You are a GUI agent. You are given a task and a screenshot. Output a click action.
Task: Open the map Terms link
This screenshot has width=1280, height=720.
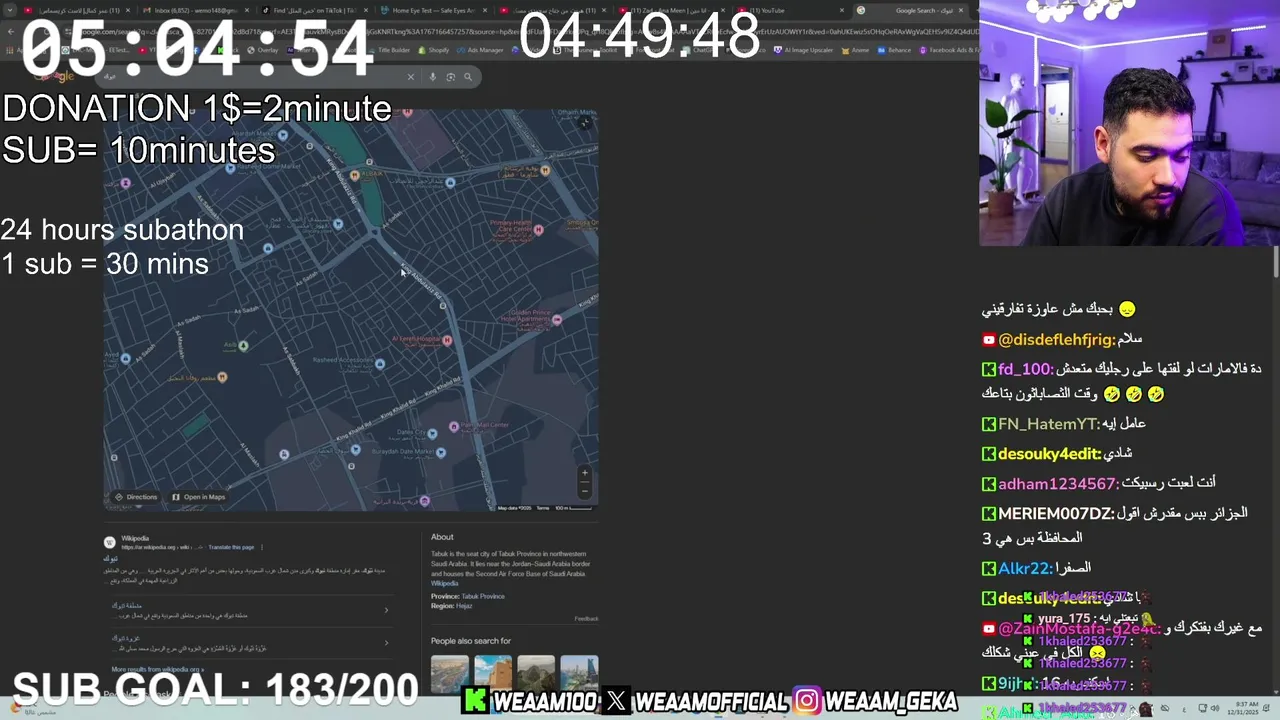pos(543,508)
